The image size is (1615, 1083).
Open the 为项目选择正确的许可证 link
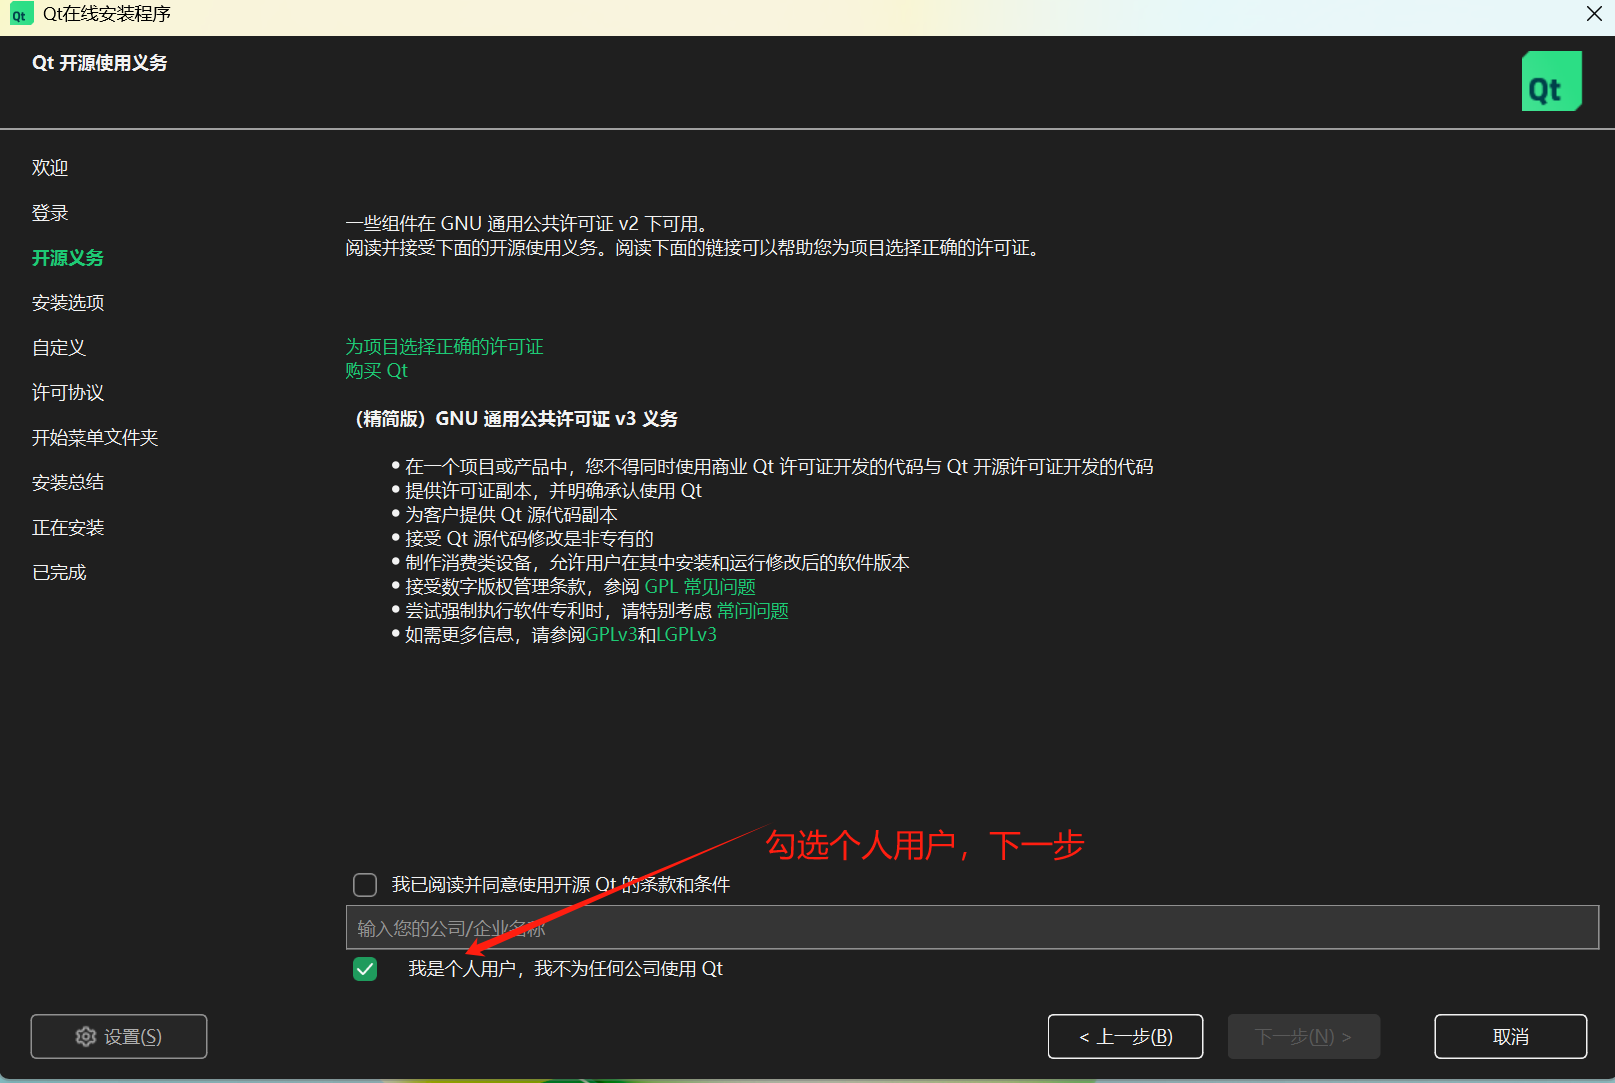[444, 347]
